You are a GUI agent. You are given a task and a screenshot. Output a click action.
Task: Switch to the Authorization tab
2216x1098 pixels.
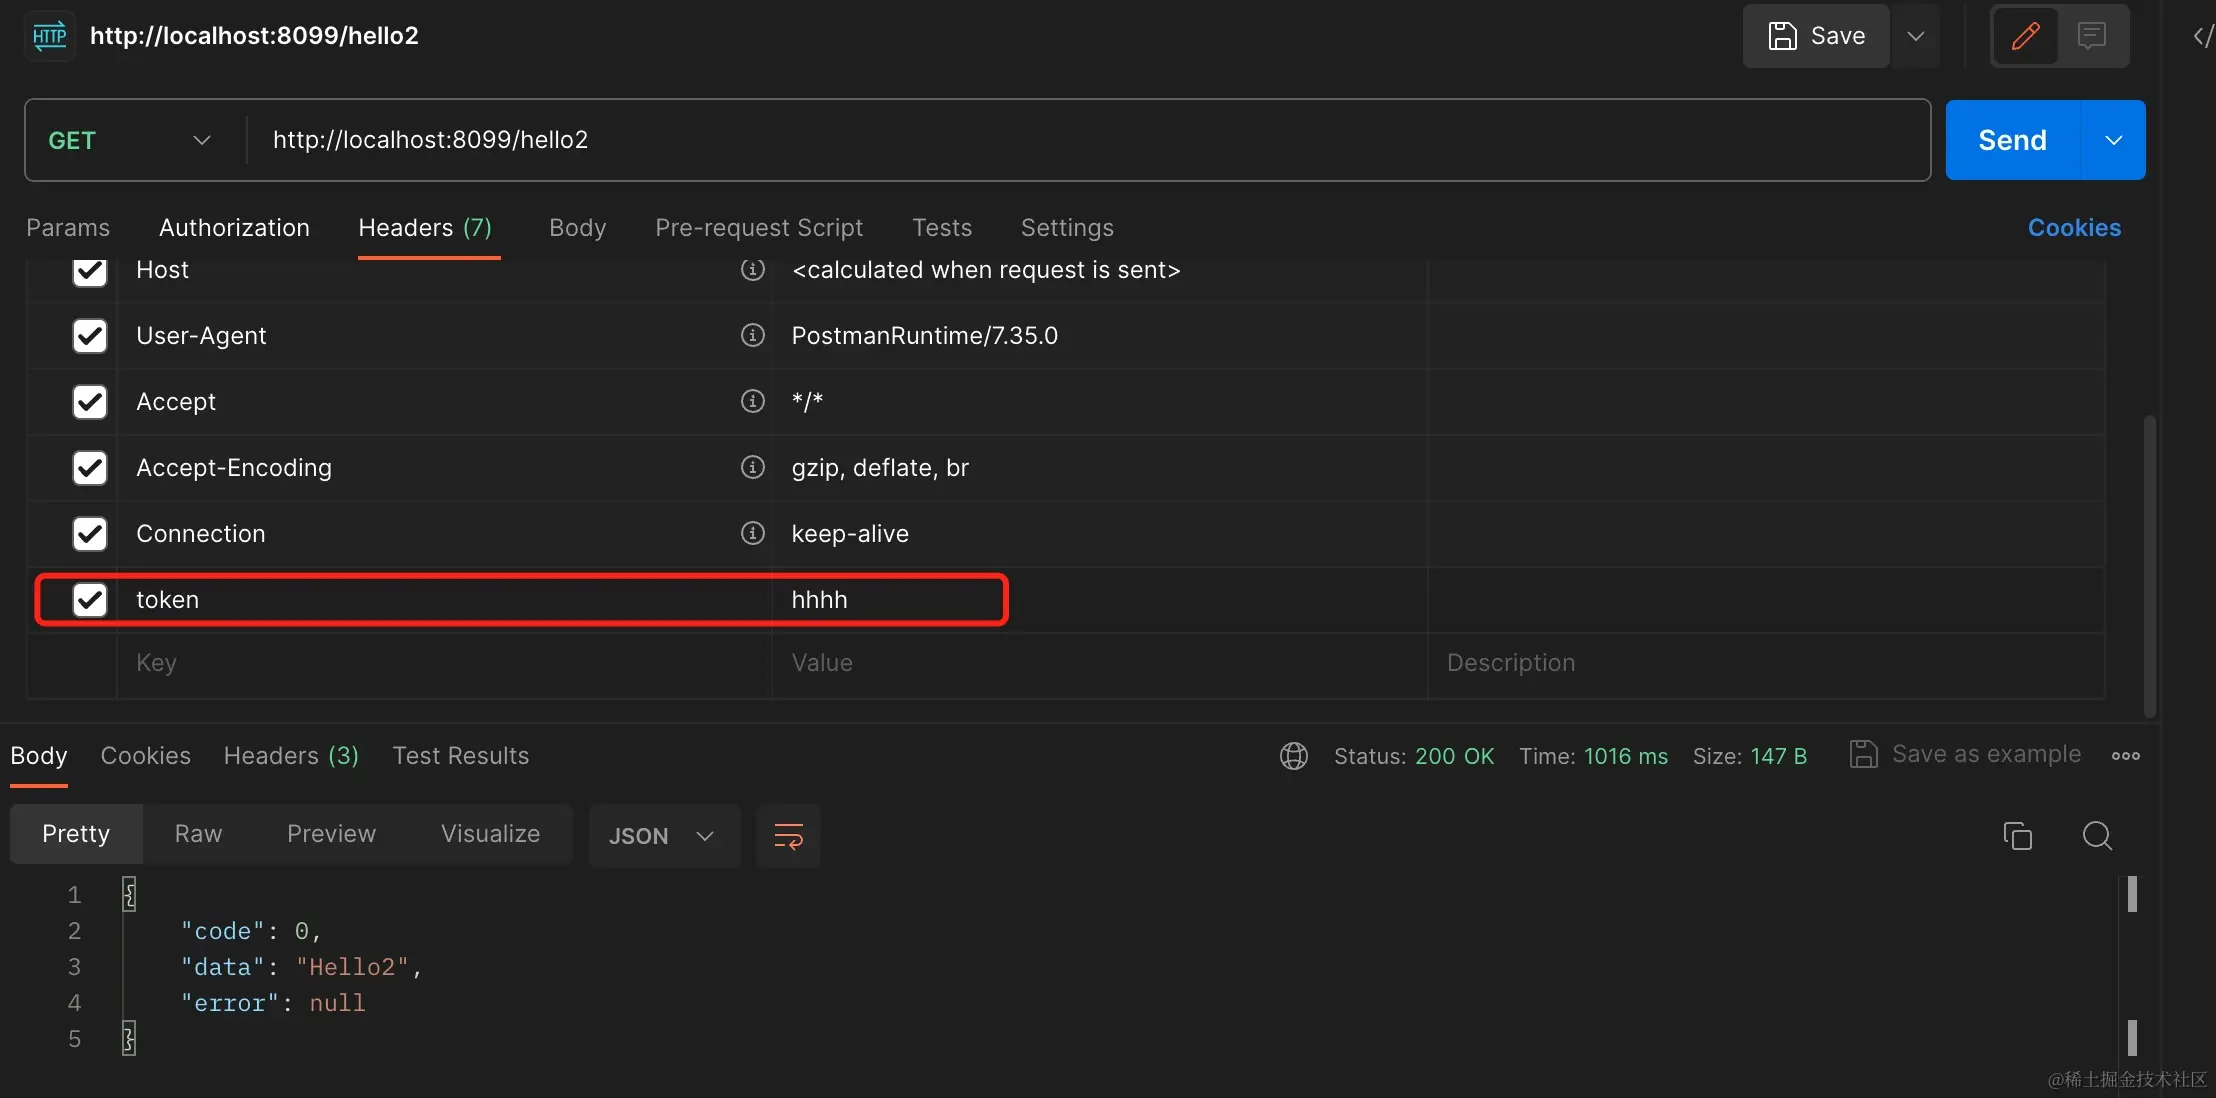pos(234,228)
